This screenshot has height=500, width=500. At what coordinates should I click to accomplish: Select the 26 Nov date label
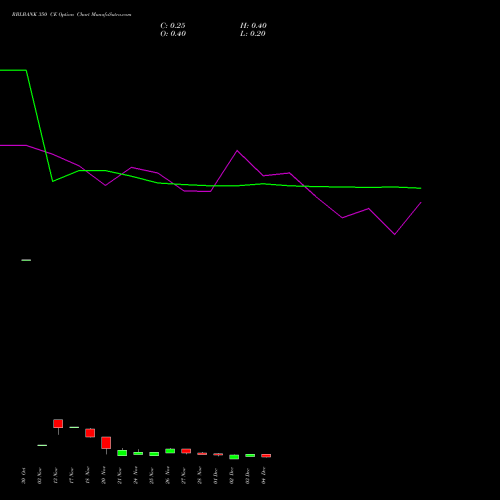pos(167,476)
